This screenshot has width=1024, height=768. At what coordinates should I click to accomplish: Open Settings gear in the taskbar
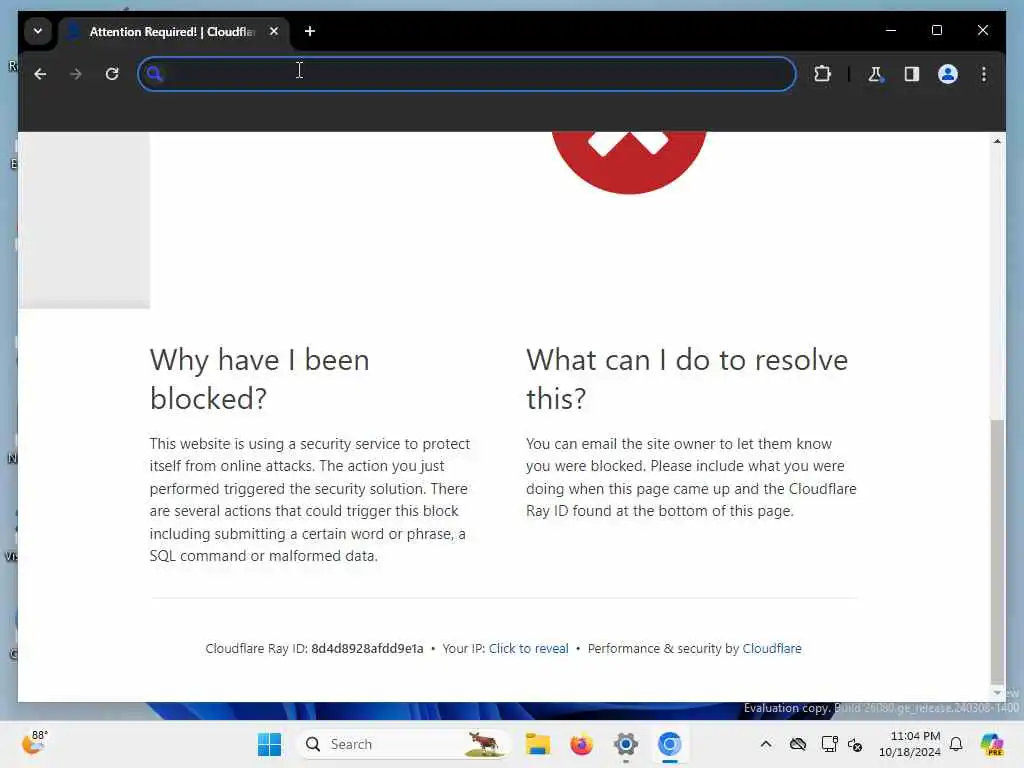pos(625,744)
